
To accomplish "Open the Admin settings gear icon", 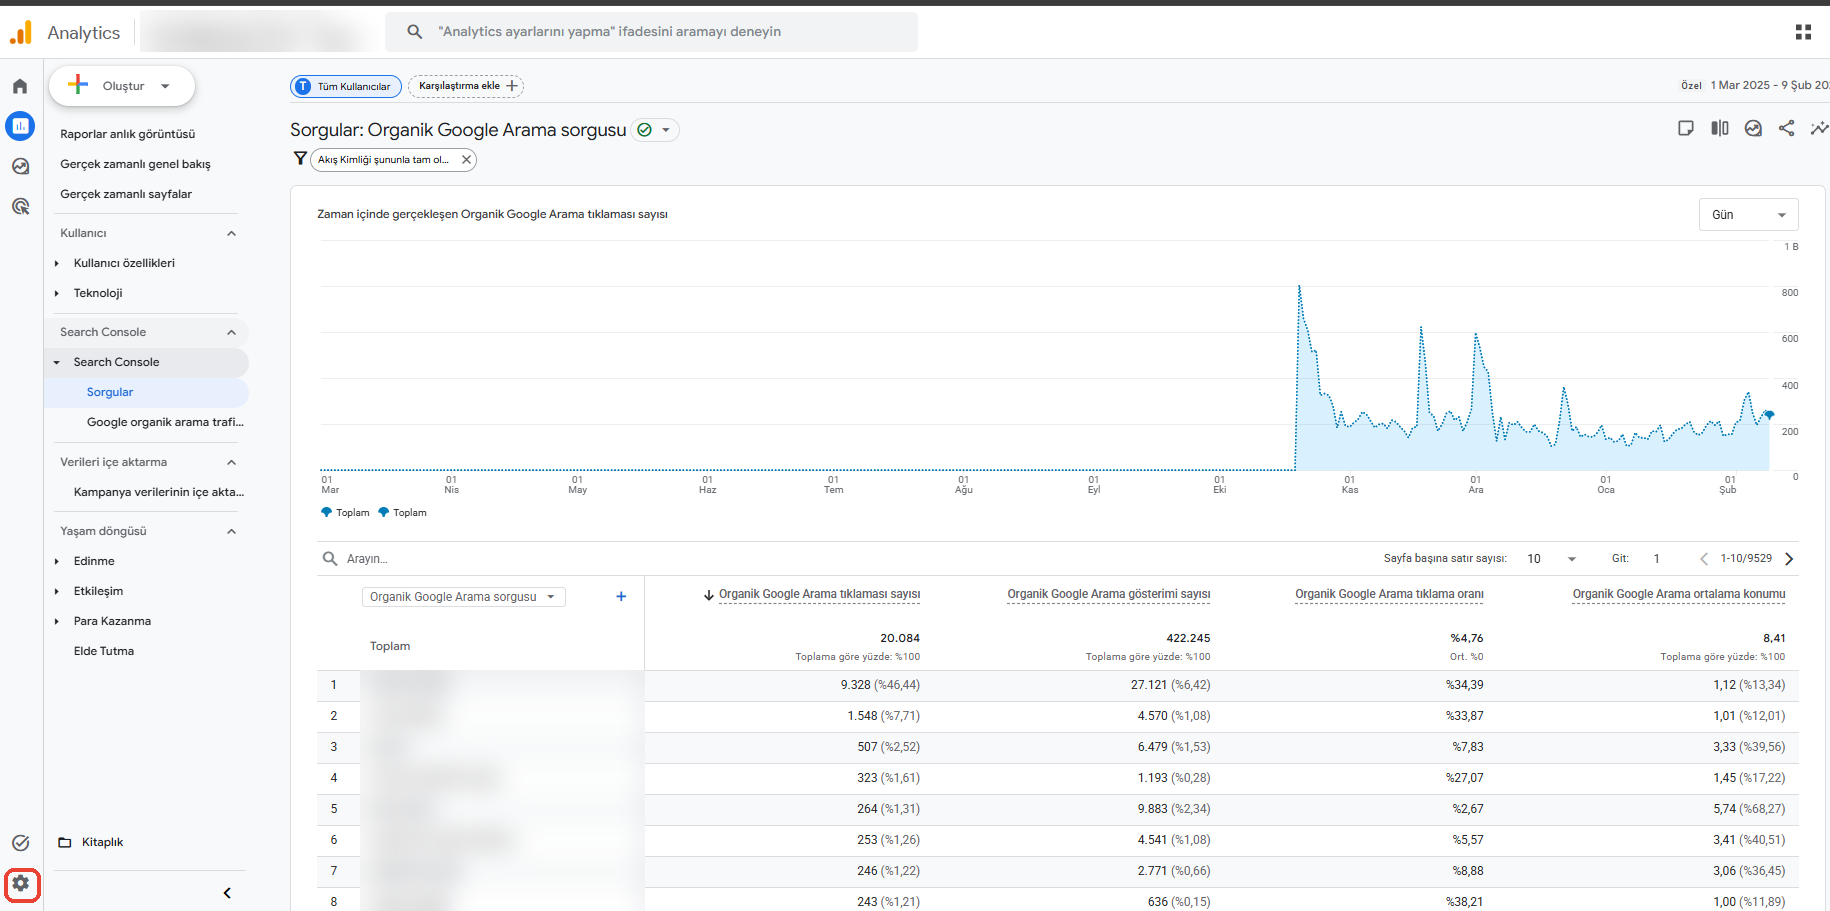I will click(x=21, y=884).
